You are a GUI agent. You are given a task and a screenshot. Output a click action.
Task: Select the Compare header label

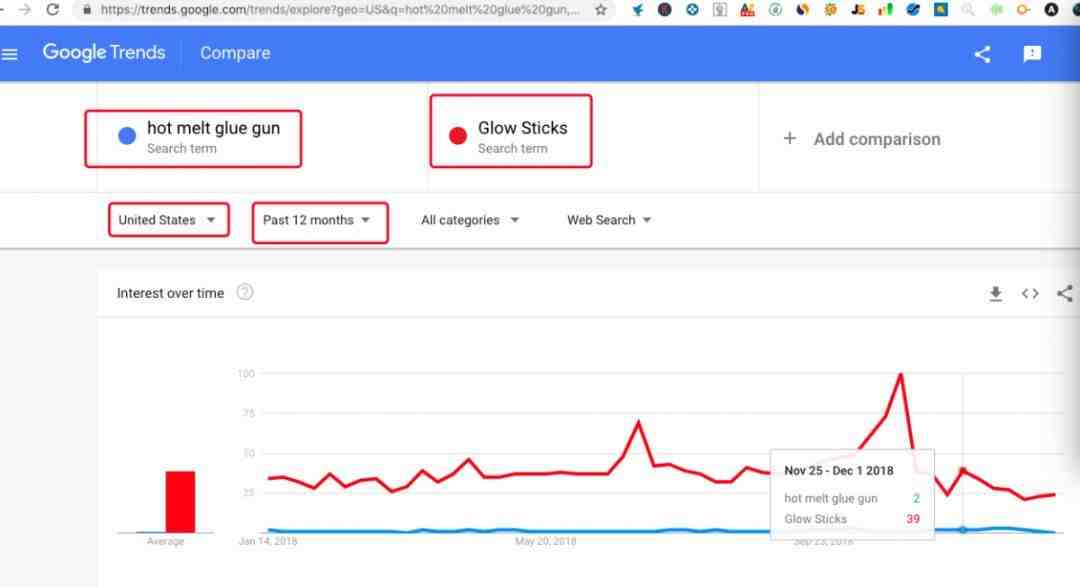[235, 53]
